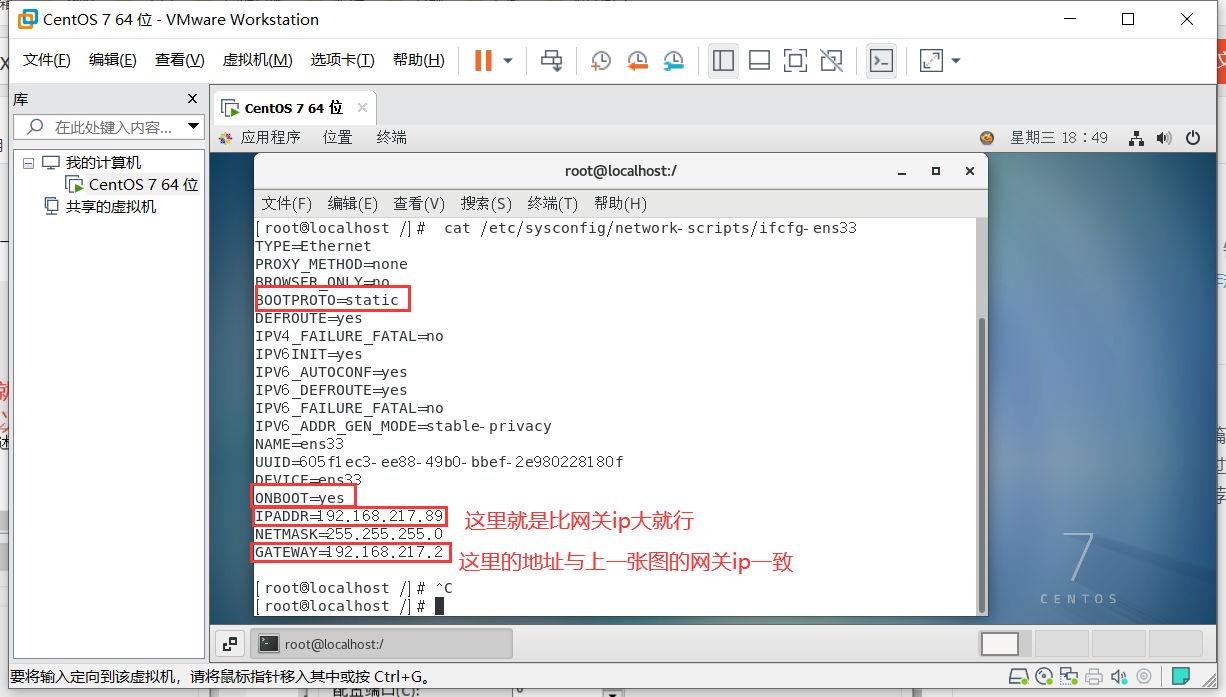Switch to Unity mode
Screen dimensions: 1226x697
point(831,61)
